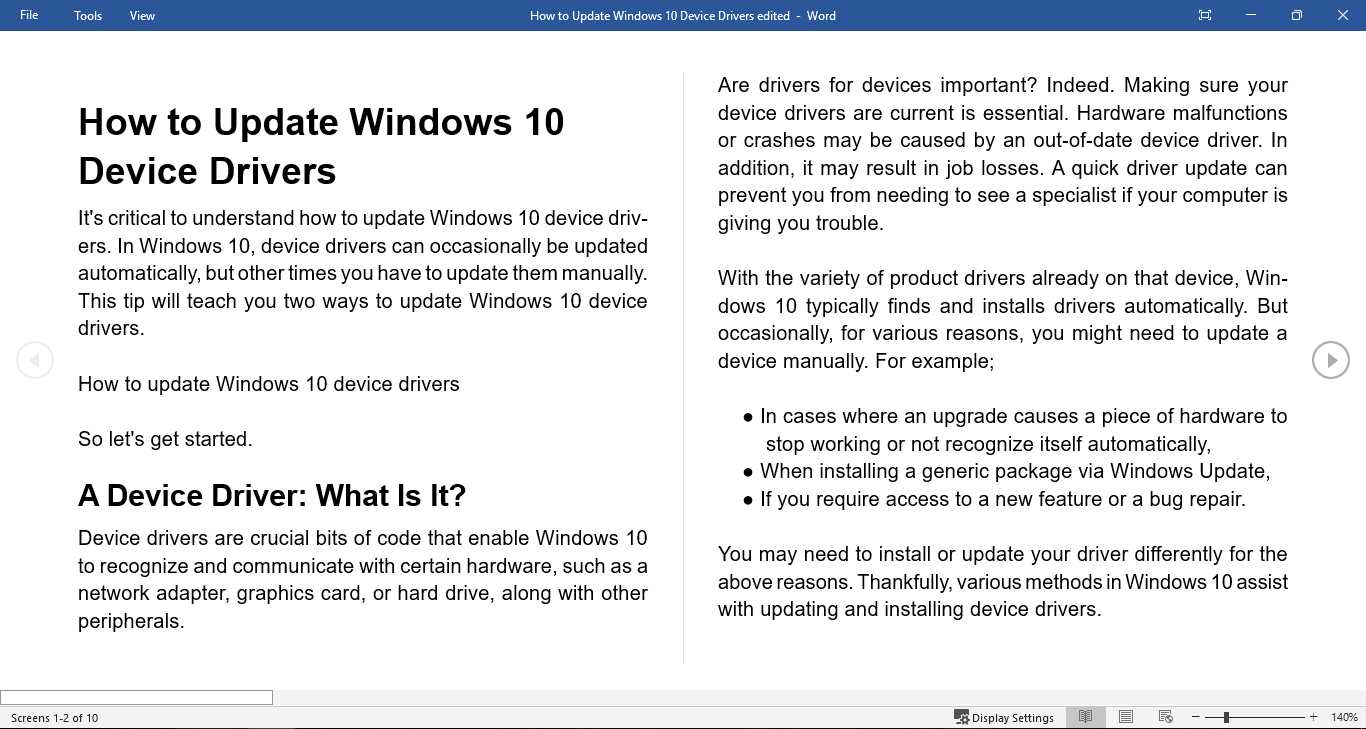Image resolution: width=1366 pixels, height=729 pixels.
Task: Open the File menu
Action: tap(29, 15)
